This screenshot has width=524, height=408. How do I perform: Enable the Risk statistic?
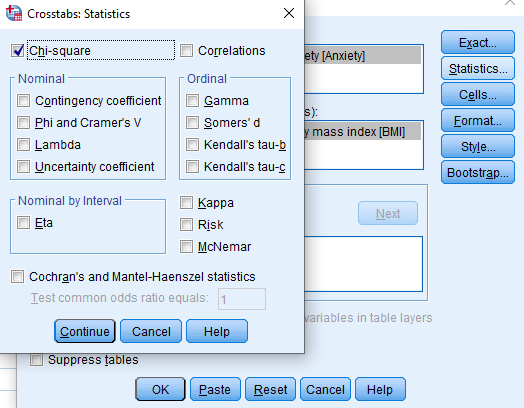[x=186, y=225]
